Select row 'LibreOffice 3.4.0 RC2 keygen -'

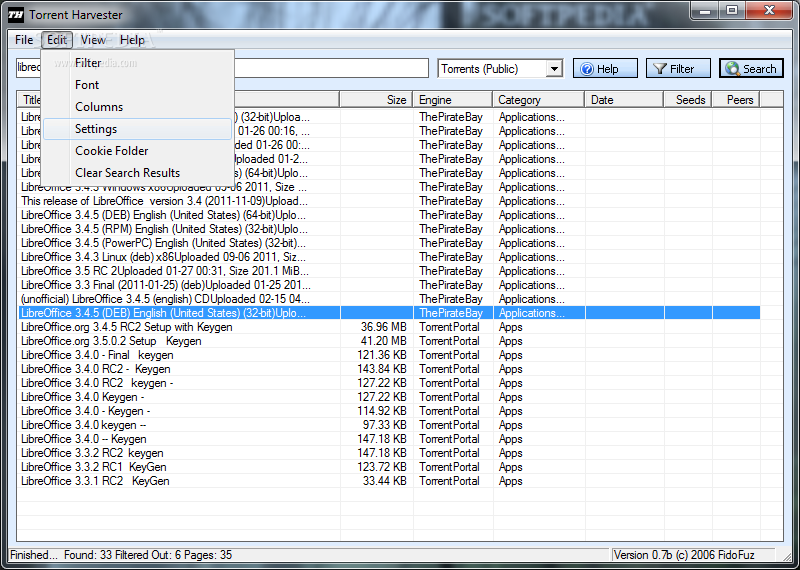[389, 383]
